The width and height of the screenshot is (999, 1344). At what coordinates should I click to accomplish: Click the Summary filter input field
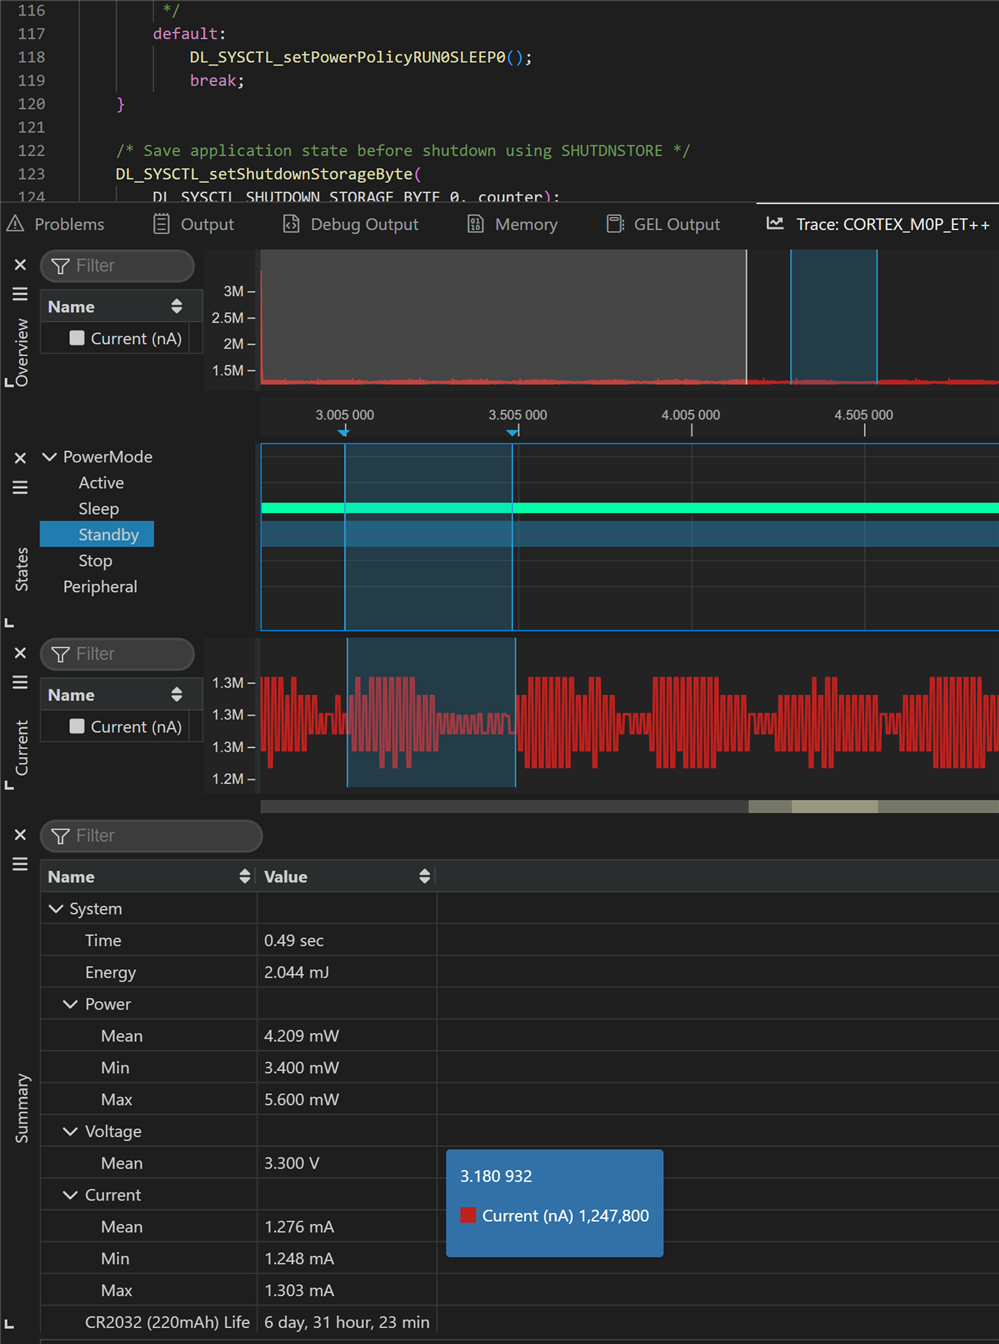click(x=151, y=836)
